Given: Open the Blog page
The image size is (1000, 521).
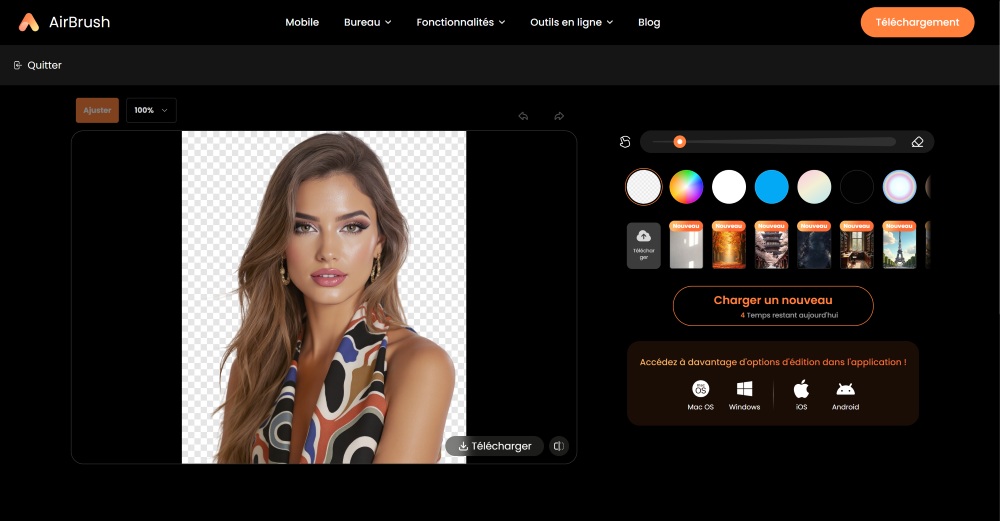Looking at the screenshot, I should click(649, 22).
